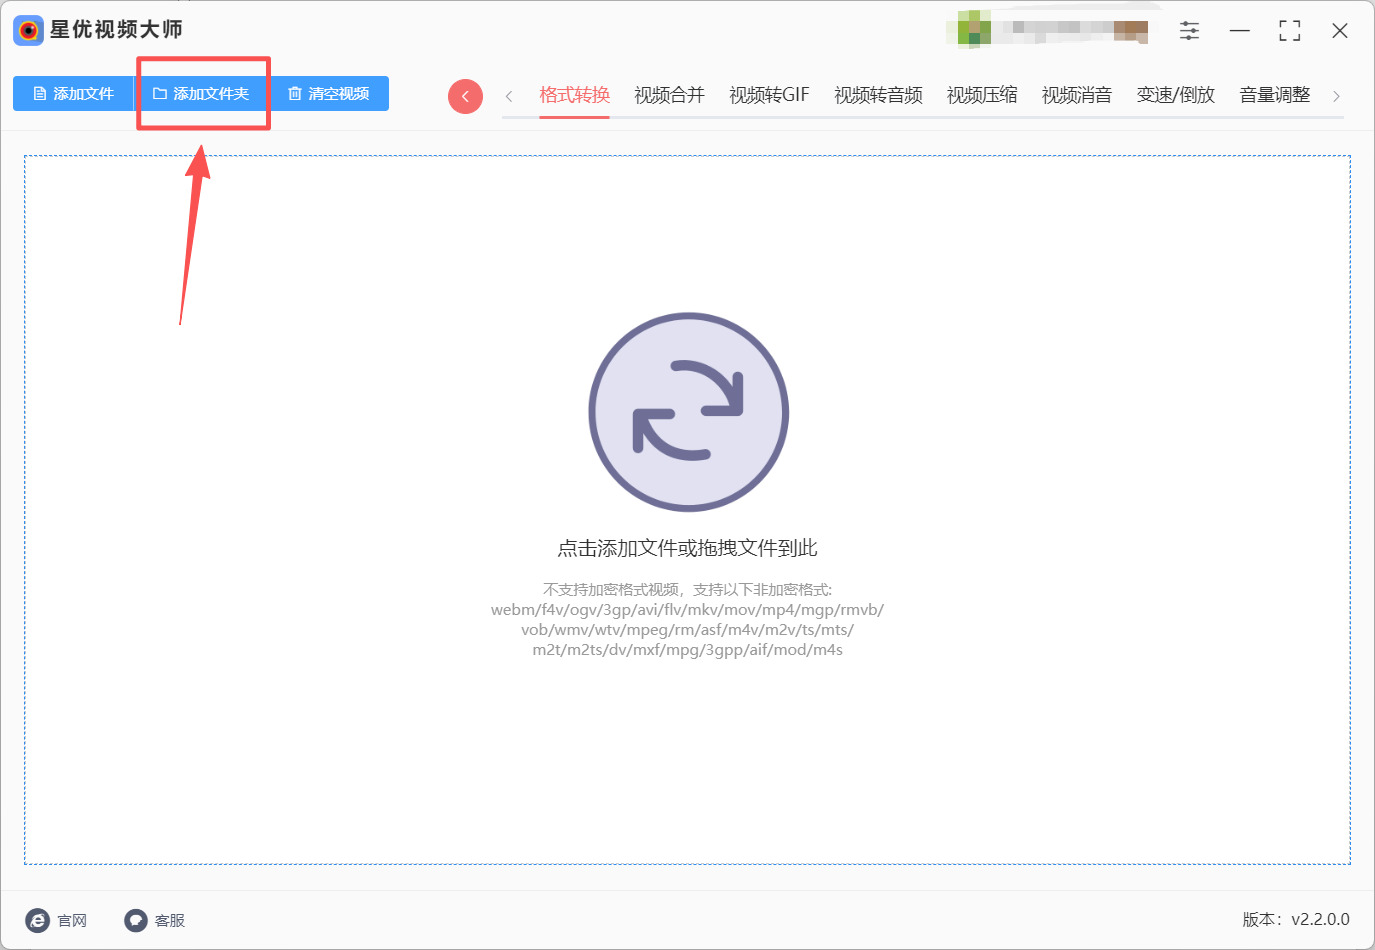
Task: Click the 添加文件夹 button
Action: pyautogui.click(x=201, y=94)
